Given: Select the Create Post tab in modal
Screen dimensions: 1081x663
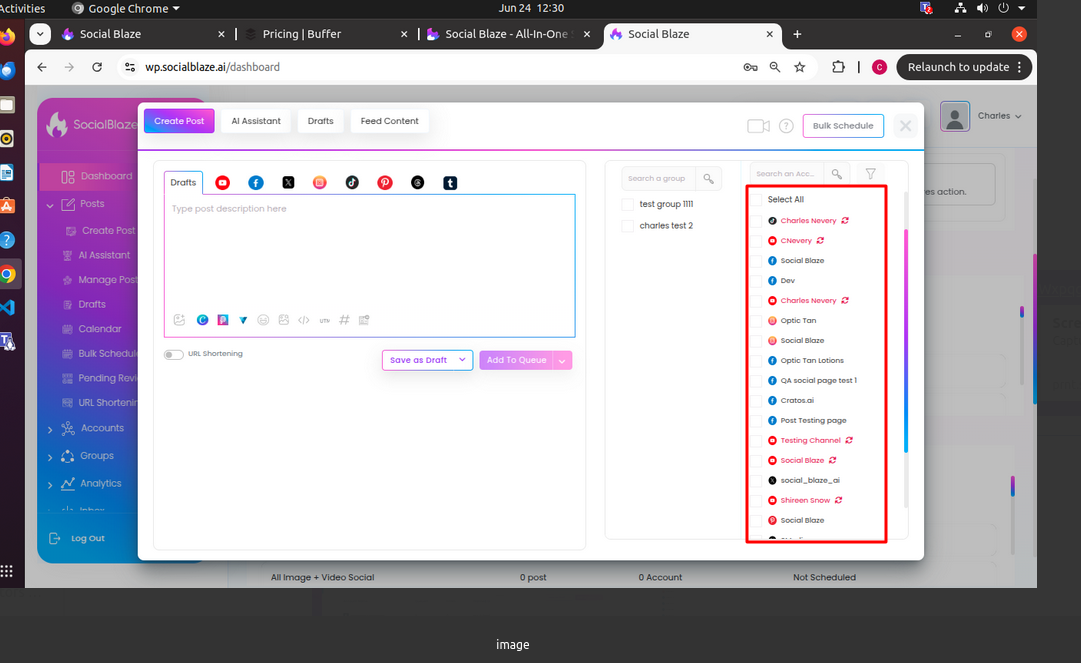Looking at the screenshot, I should click(x=179, y=121).
